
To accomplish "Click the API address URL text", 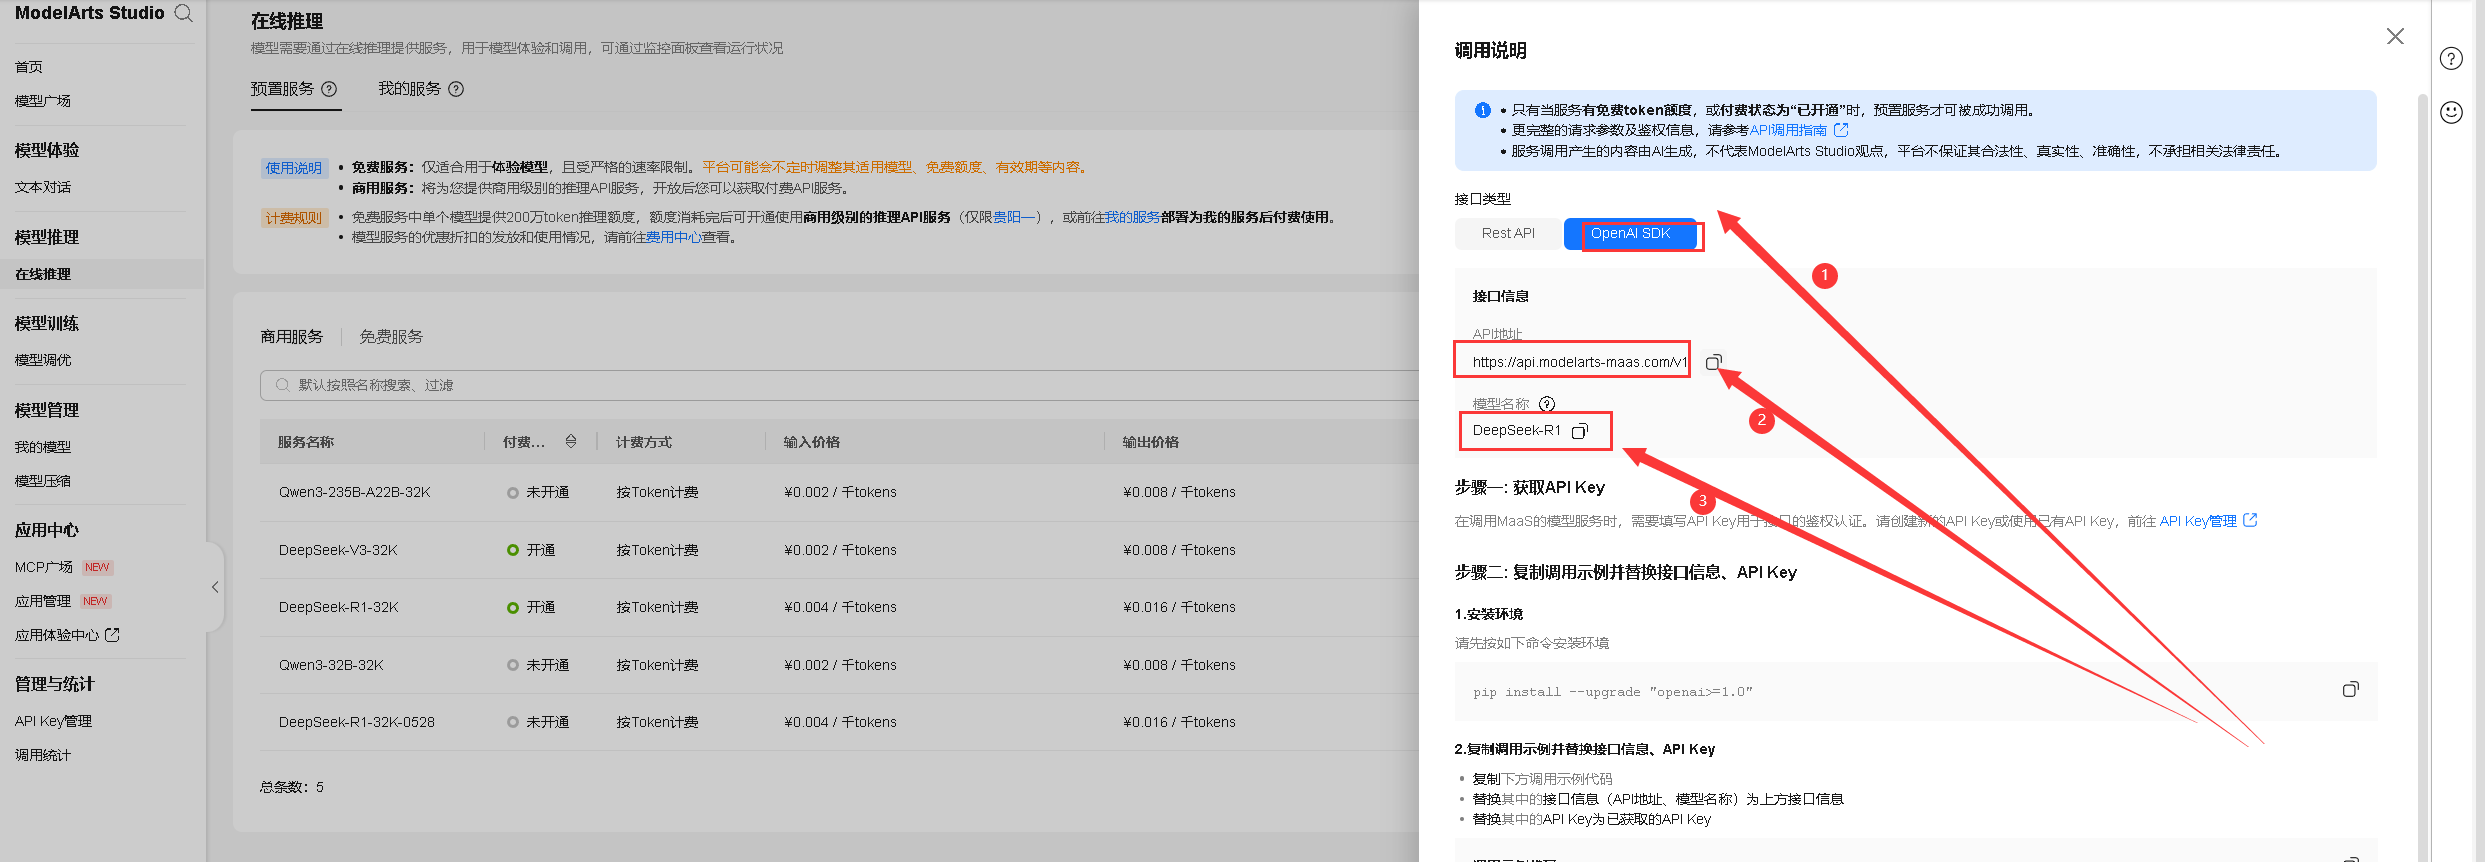I will point(1579,362).
